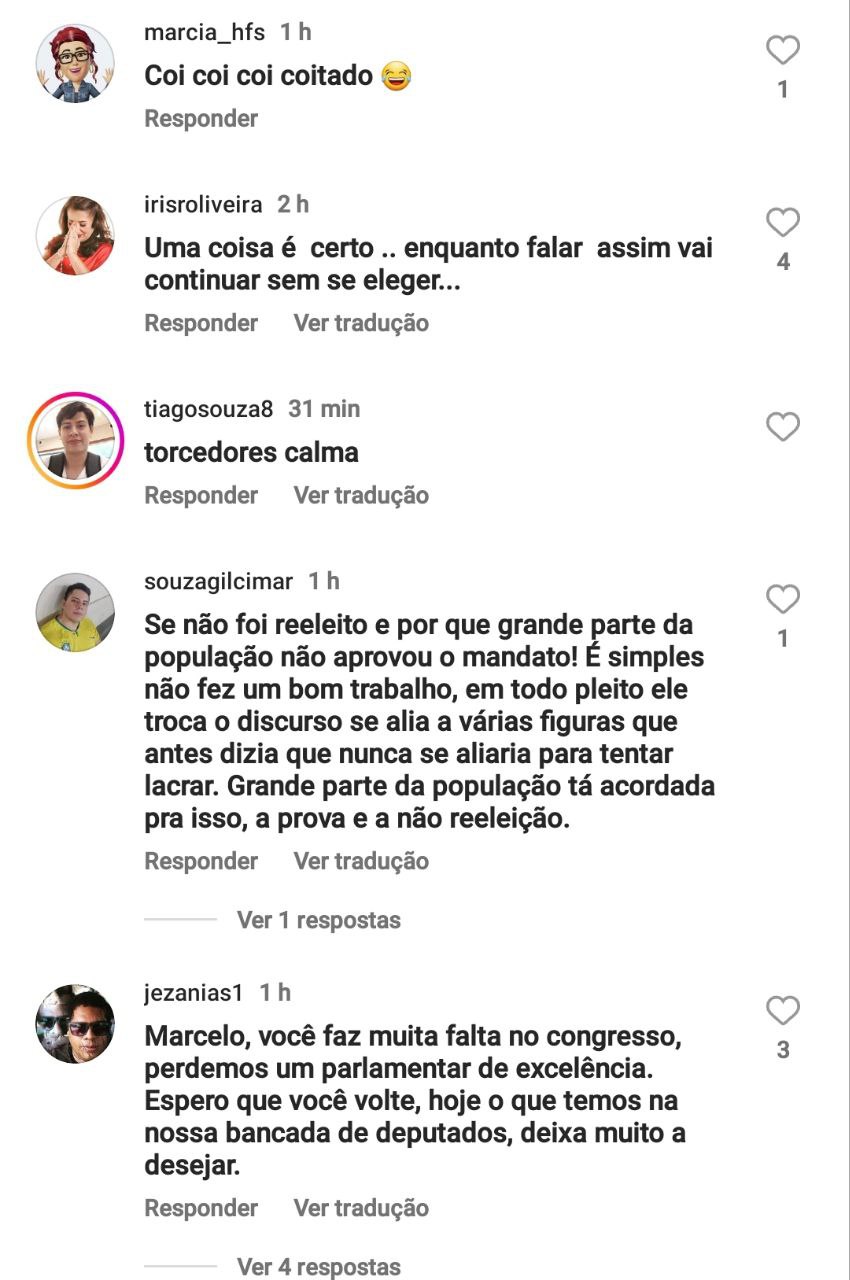Open souzagilcimar's profile avatar
The width and height of the screenshot is (850, 1280).
(75, 613)
